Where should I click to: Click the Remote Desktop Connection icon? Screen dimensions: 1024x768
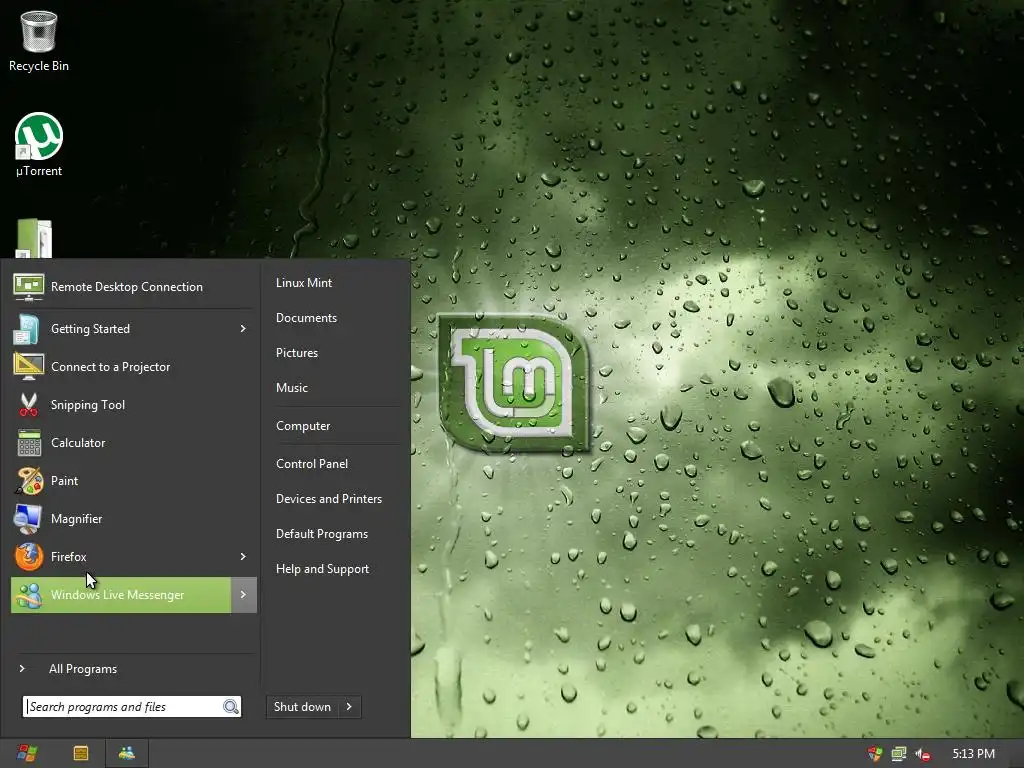coord(29,287)
